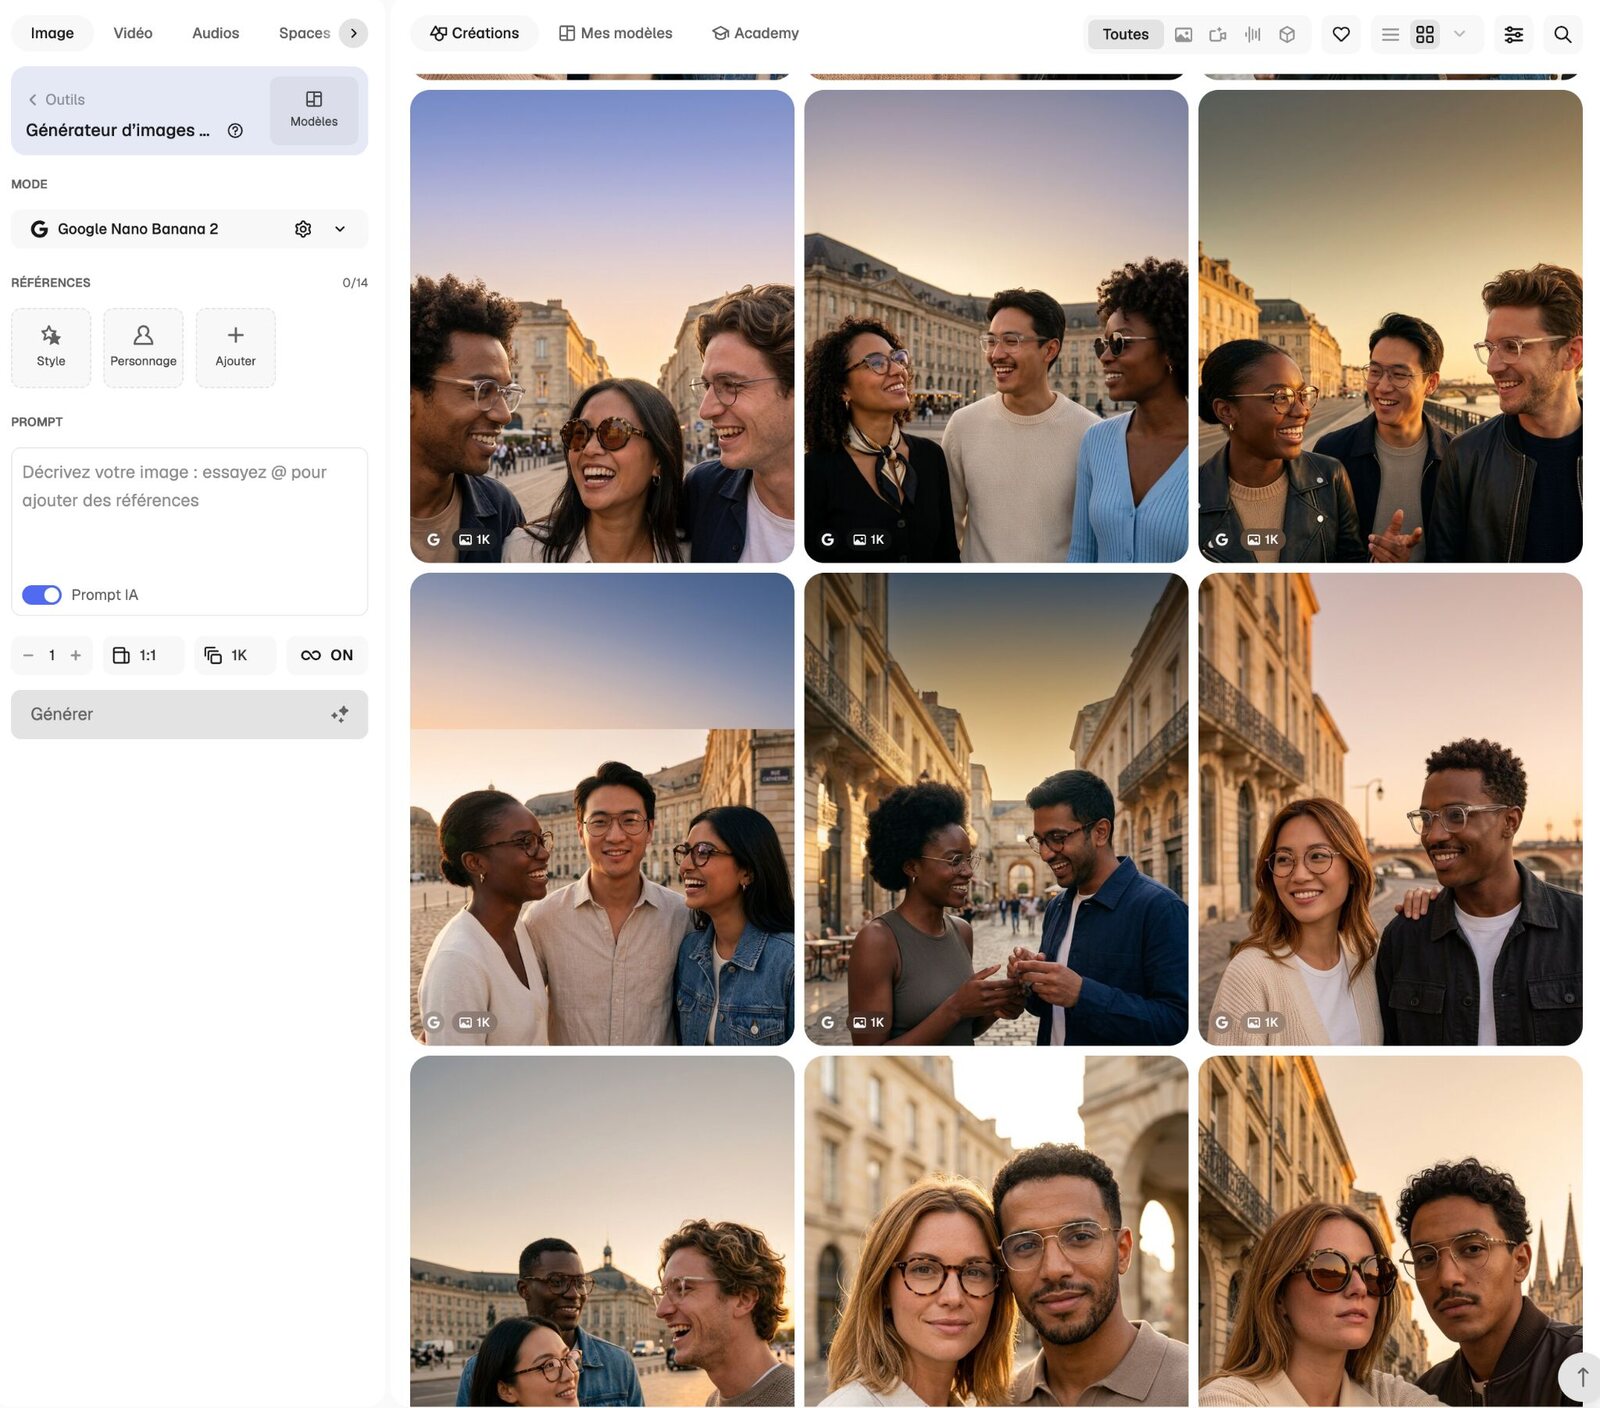Viewport: 1600px width, 1408px height.
Task: Switch to grid view icon
Action: pyautogui.click(x=1425, y=34)
